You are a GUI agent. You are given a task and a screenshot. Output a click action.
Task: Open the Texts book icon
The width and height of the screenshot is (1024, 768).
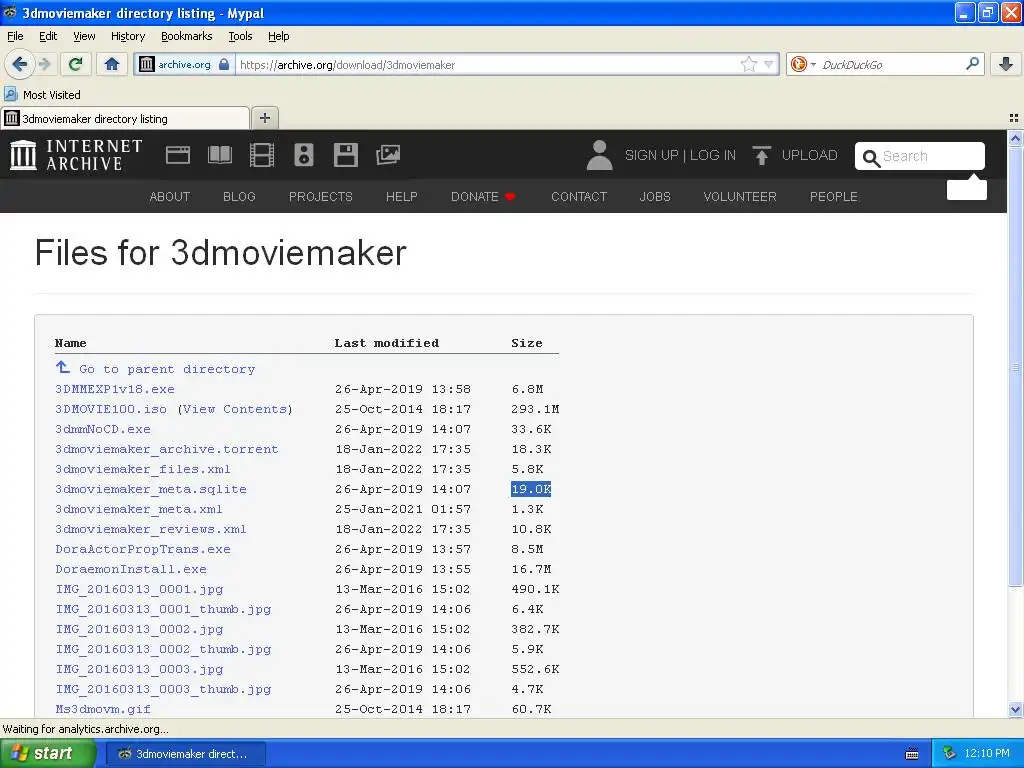(x=219, y=155)
